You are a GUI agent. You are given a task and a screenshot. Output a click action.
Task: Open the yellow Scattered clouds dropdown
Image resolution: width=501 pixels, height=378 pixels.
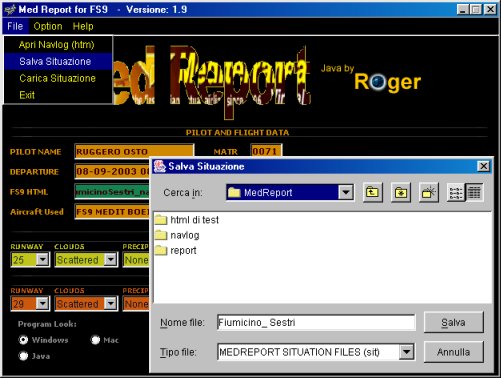[110, 259]
